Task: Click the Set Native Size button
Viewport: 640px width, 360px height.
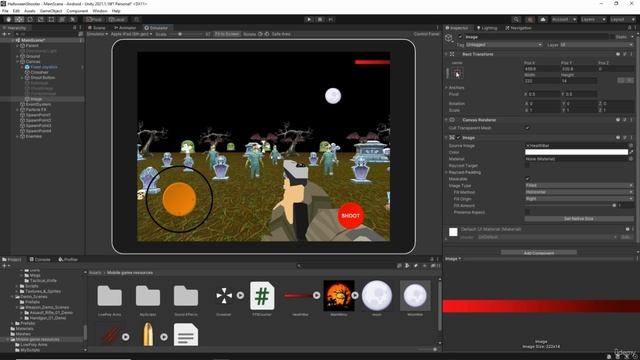Action: [578, 219]
